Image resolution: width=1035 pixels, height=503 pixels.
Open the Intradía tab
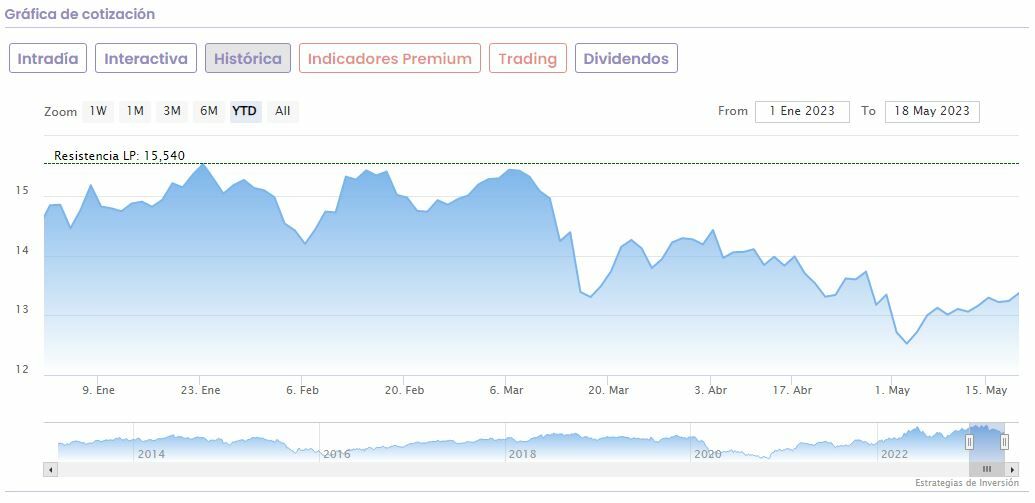click(x=48, y=58)
